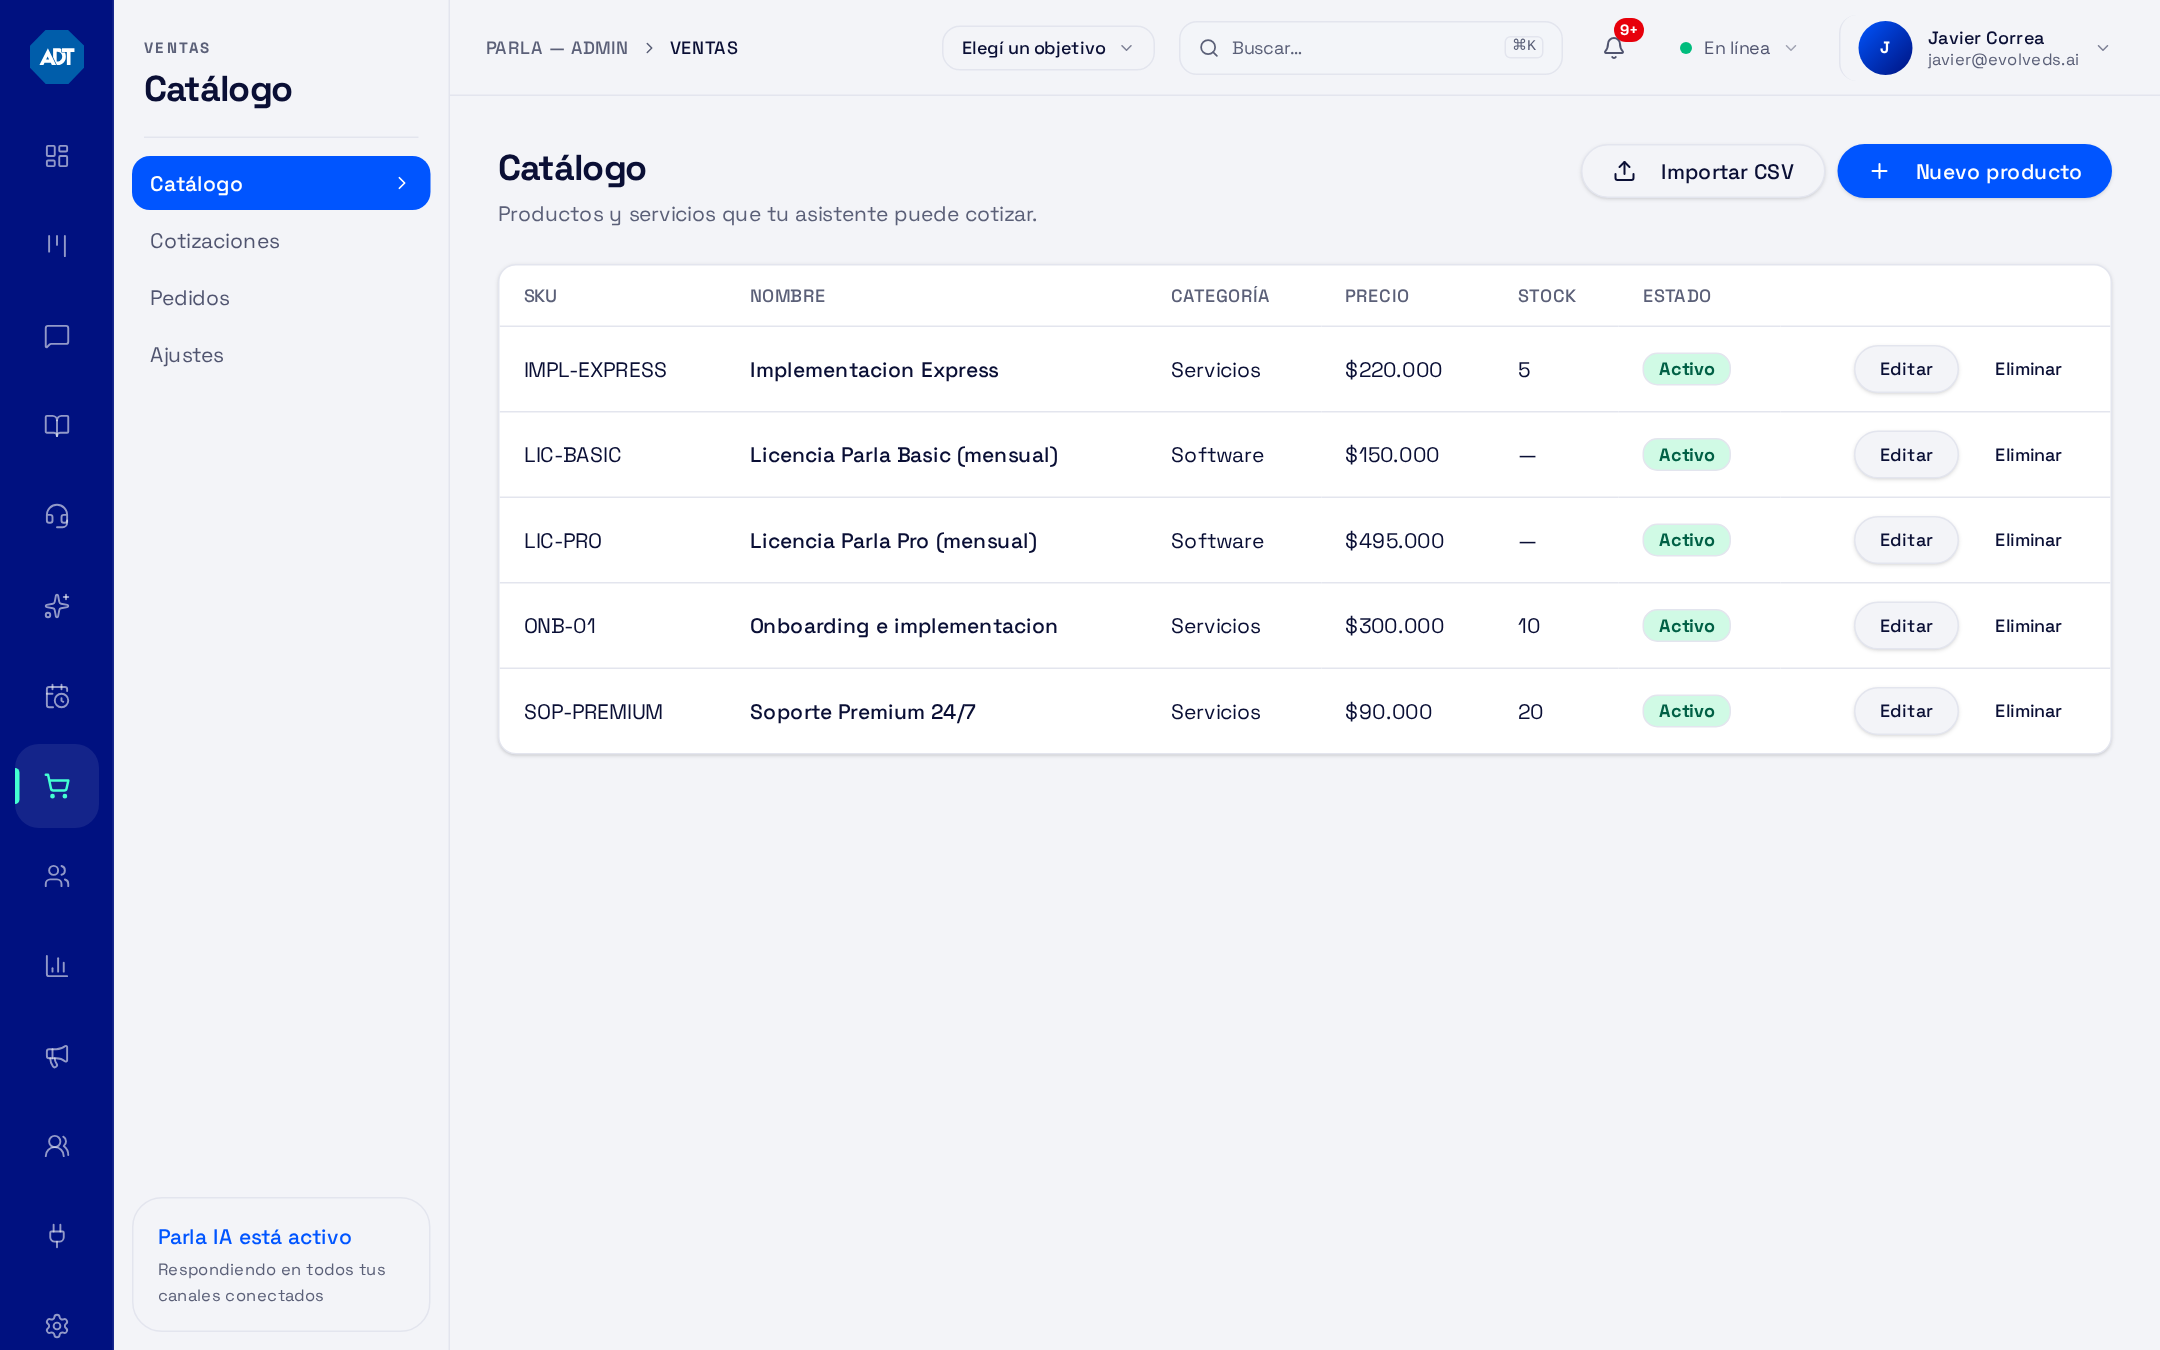Open the plug integrations icon
This screenshot has width=2160, height=1350.
(57, 1236)
